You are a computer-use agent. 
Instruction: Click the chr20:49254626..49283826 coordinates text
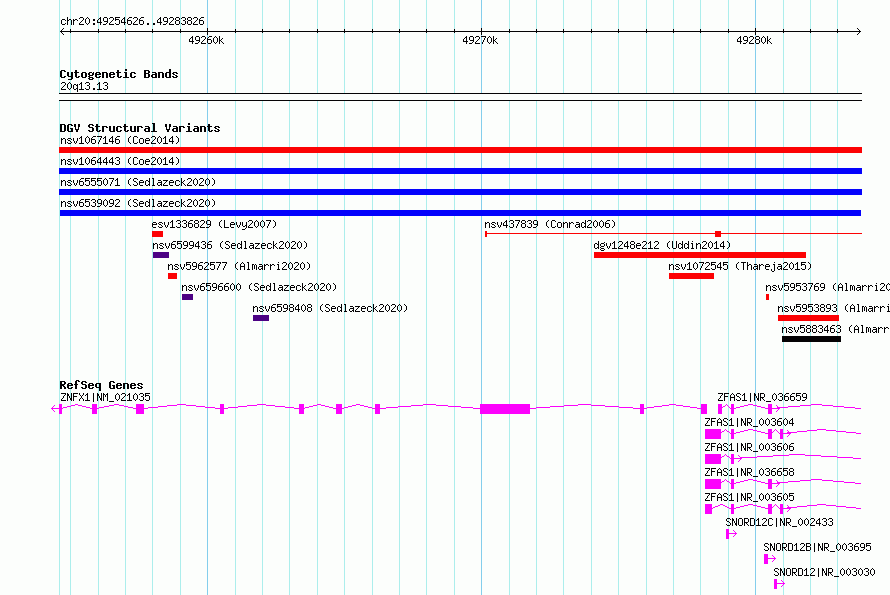click(132, 21)
